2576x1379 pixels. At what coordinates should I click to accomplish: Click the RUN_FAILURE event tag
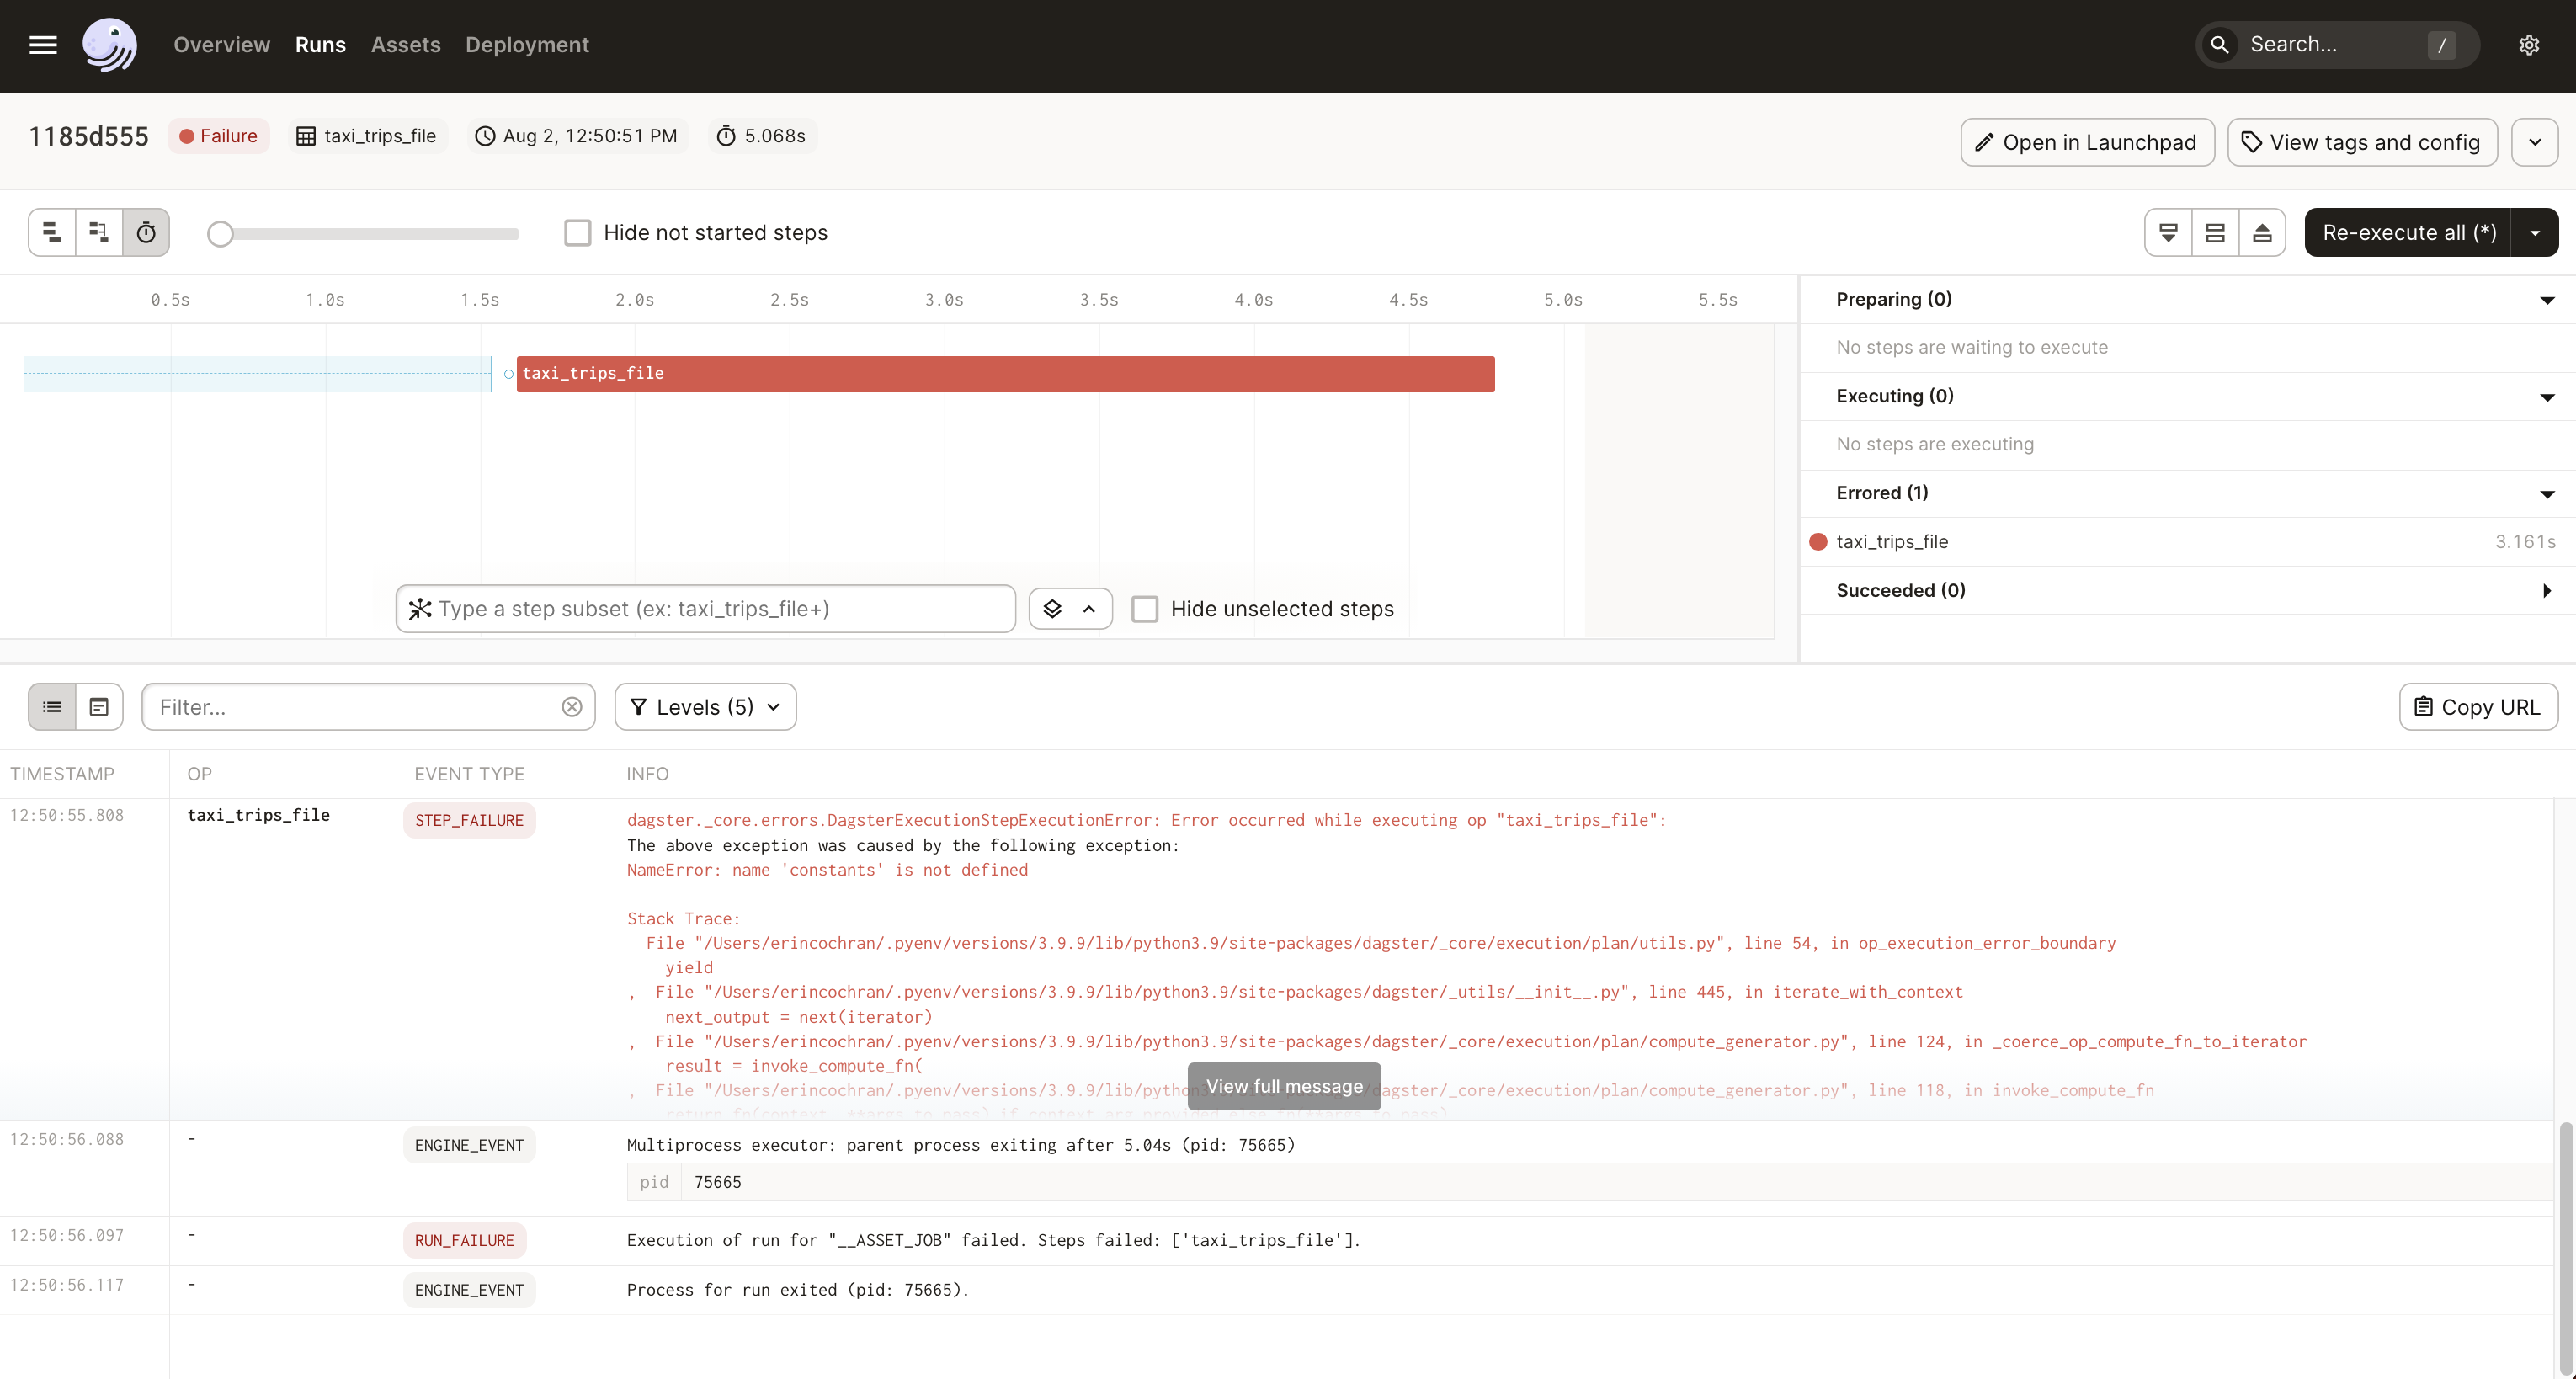[464, 1240]
